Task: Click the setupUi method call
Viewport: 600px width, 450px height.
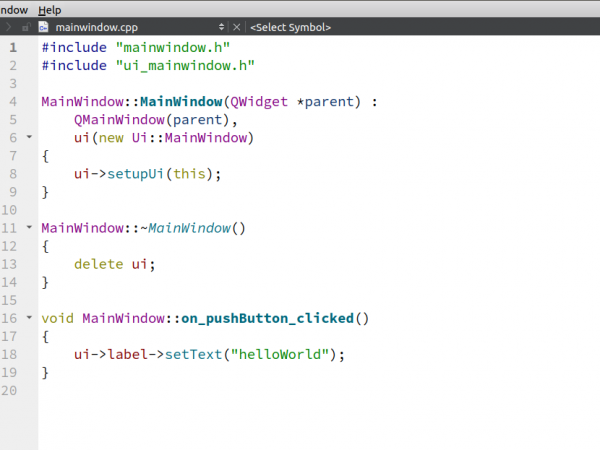Action: point(134,173)
